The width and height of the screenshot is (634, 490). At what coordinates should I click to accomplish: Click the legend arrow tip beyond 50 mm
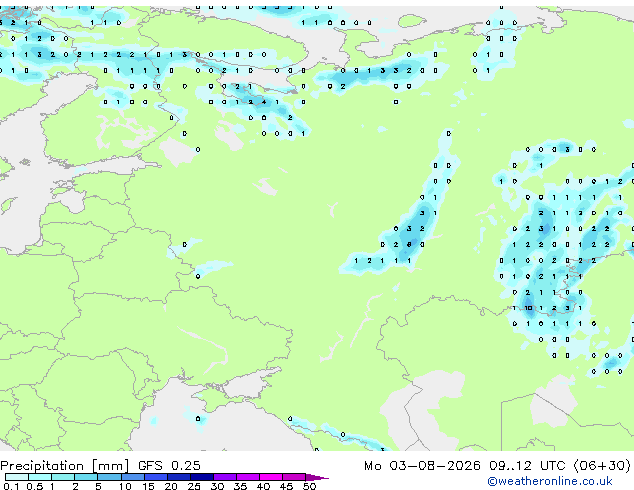tap(317, 477)
